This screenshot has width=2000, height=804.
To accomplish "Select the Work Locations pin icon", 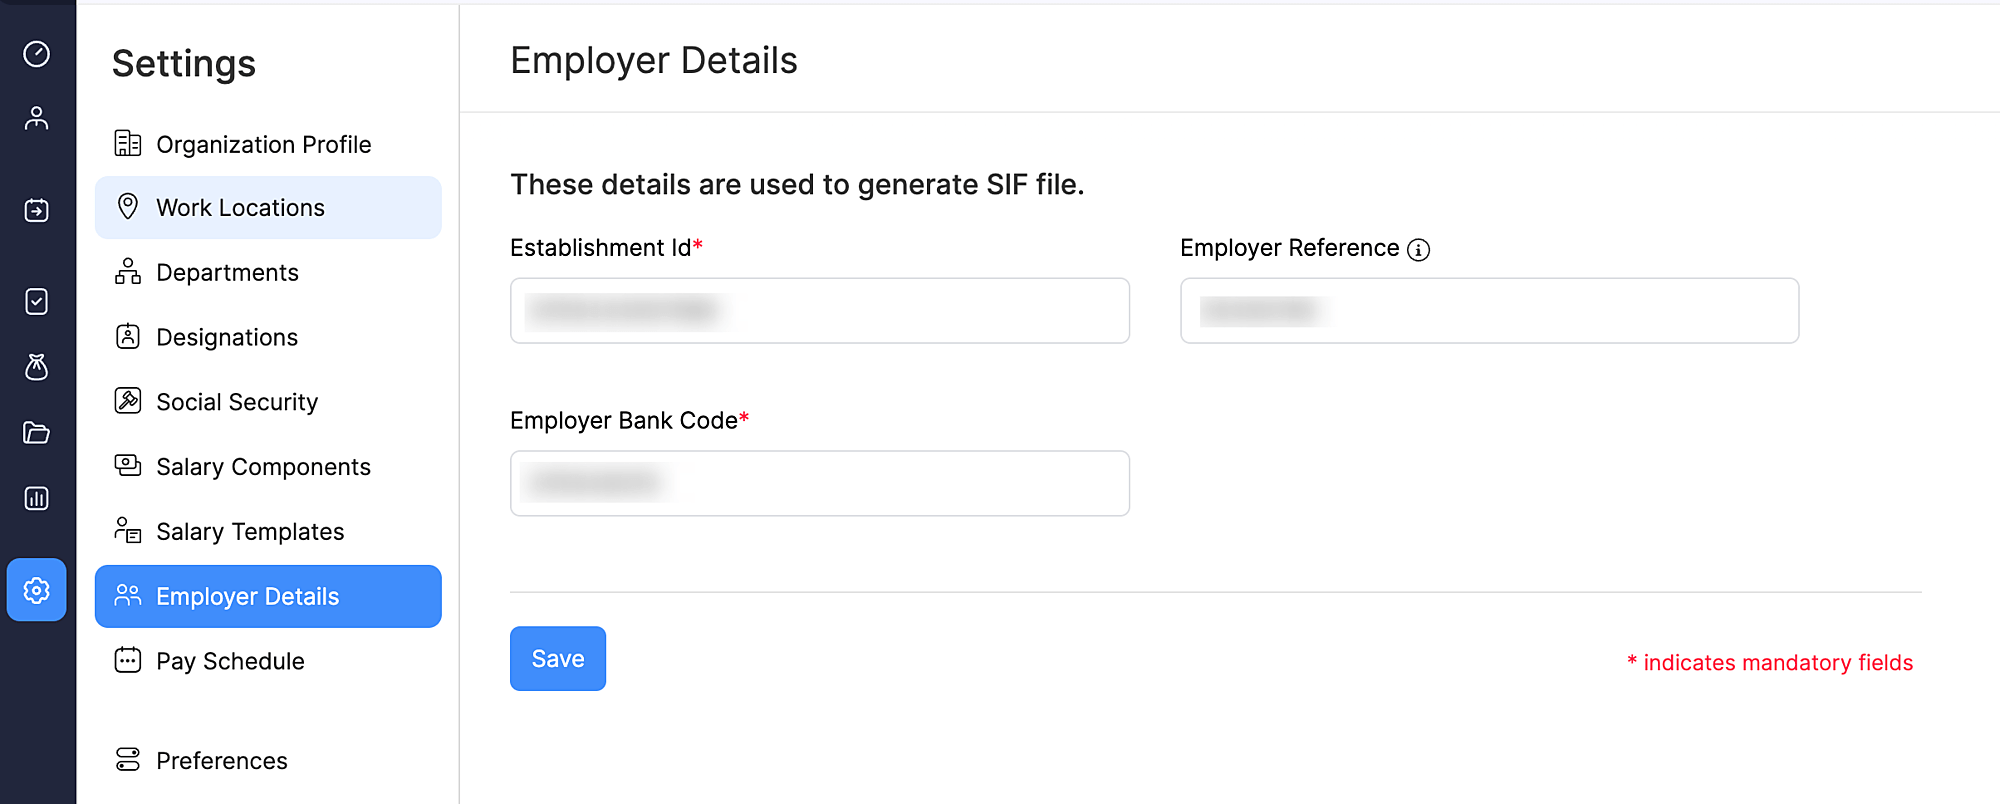I will tap(128, 207).
